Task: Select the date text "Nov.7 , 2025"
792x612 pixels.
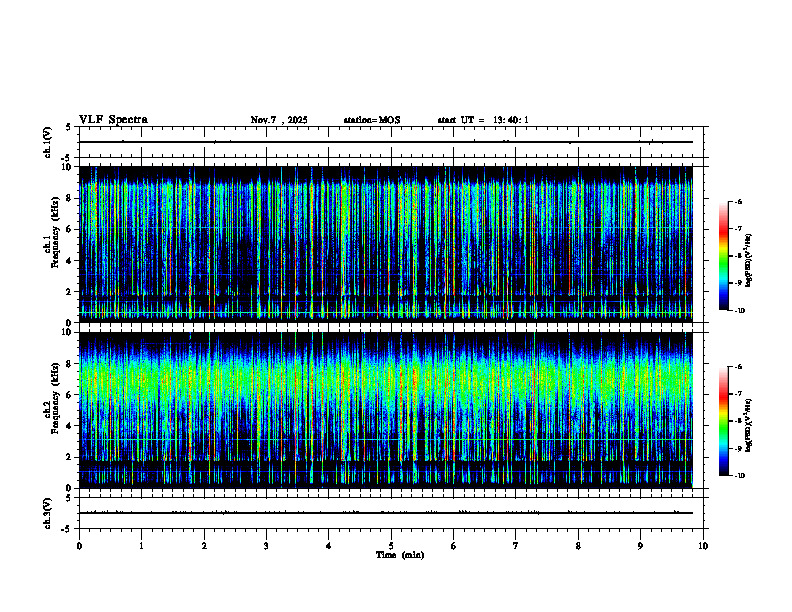Action: tap(279, 120)
